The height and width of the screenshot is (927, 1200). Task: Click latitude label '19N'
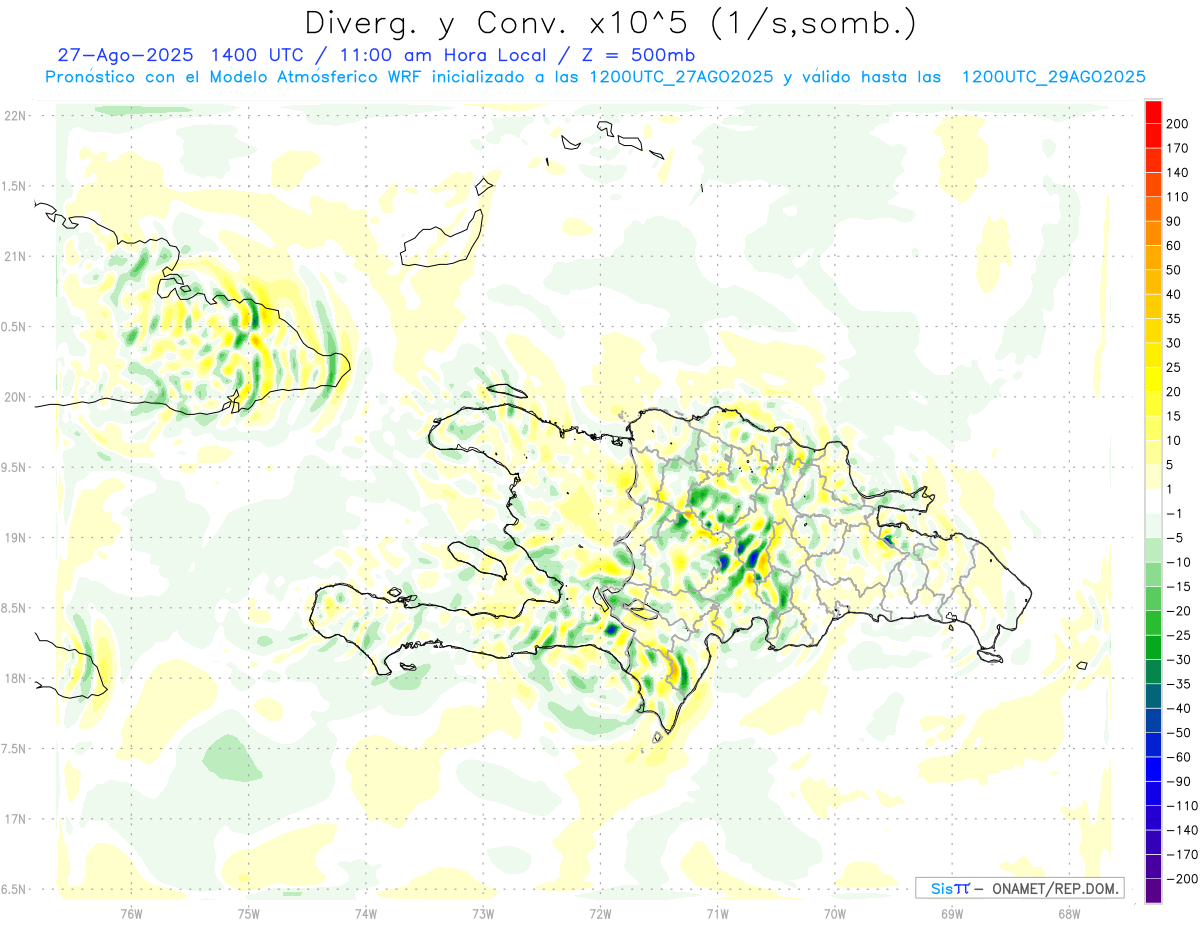coord(14,538)
